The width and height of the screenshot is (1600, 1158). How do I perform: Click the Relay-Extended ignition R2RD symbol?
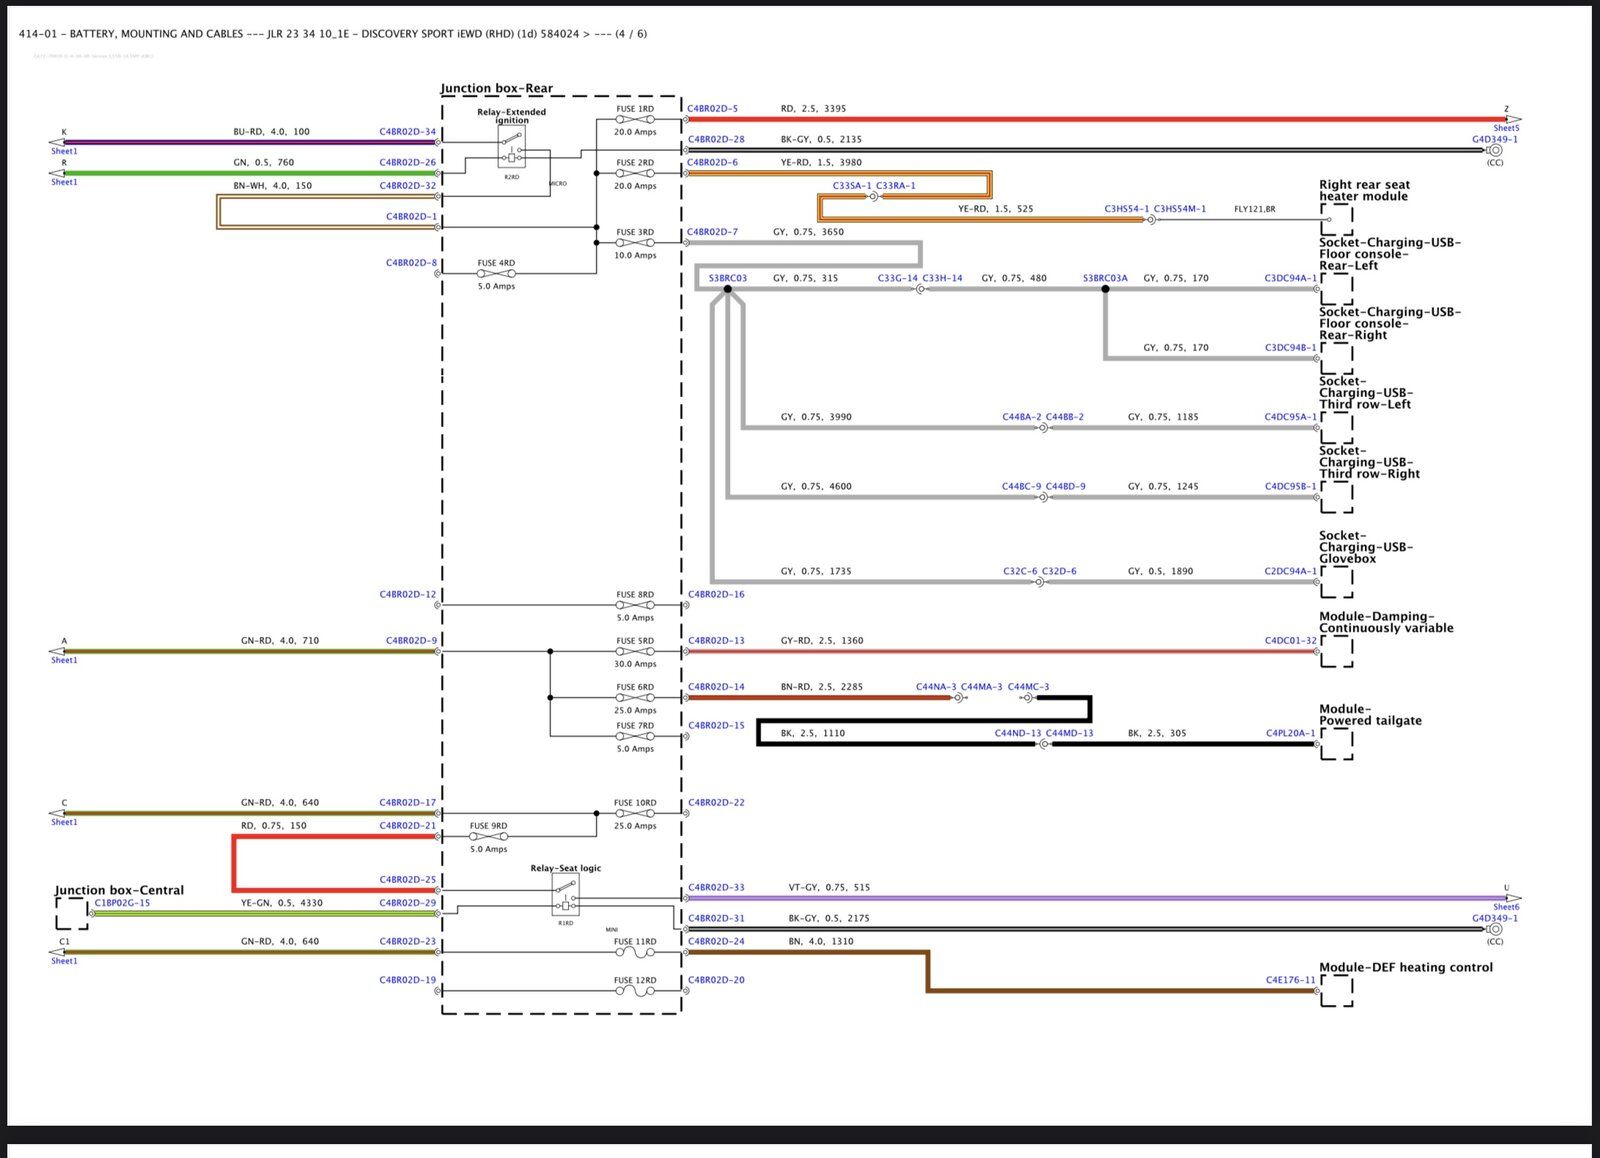tap(511, 147)
